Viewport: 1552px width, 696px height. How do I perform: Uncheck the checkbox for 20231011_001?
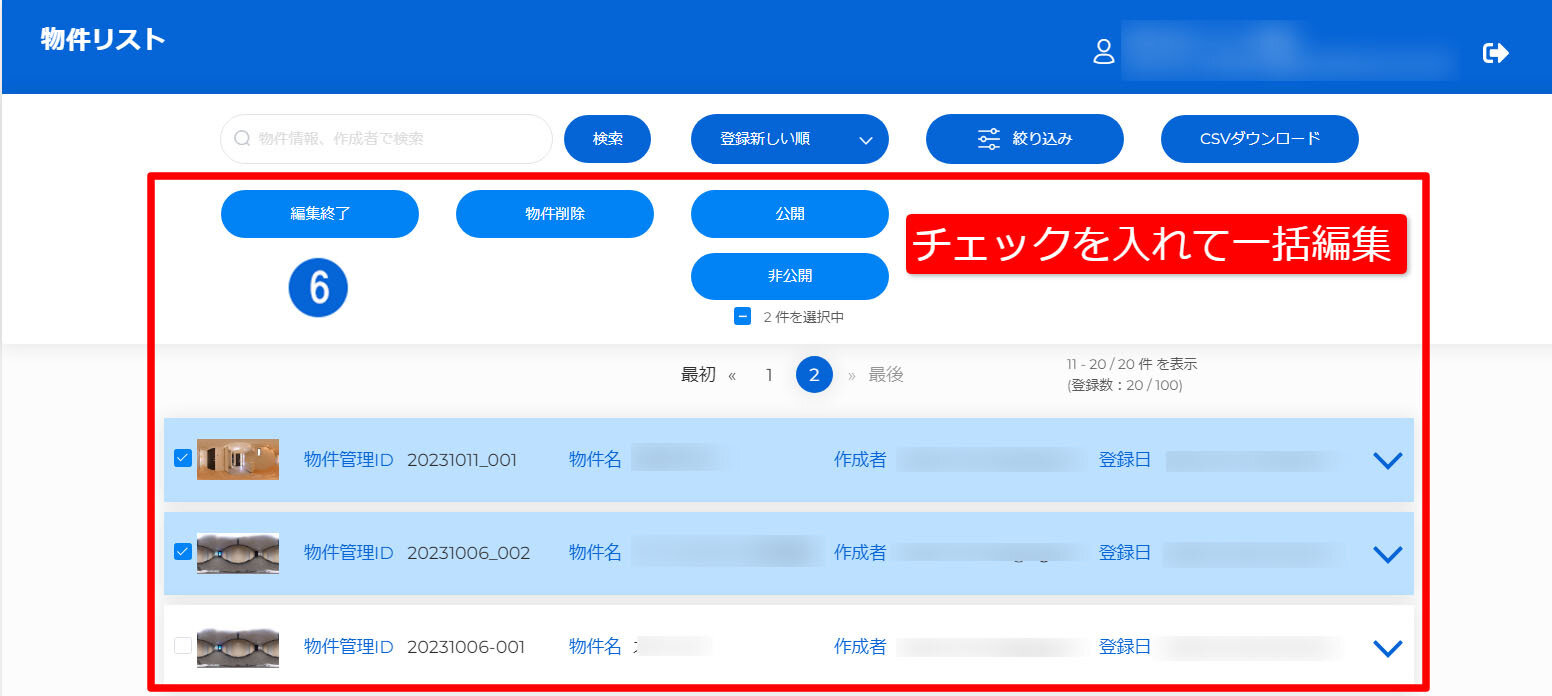(183, 458)
